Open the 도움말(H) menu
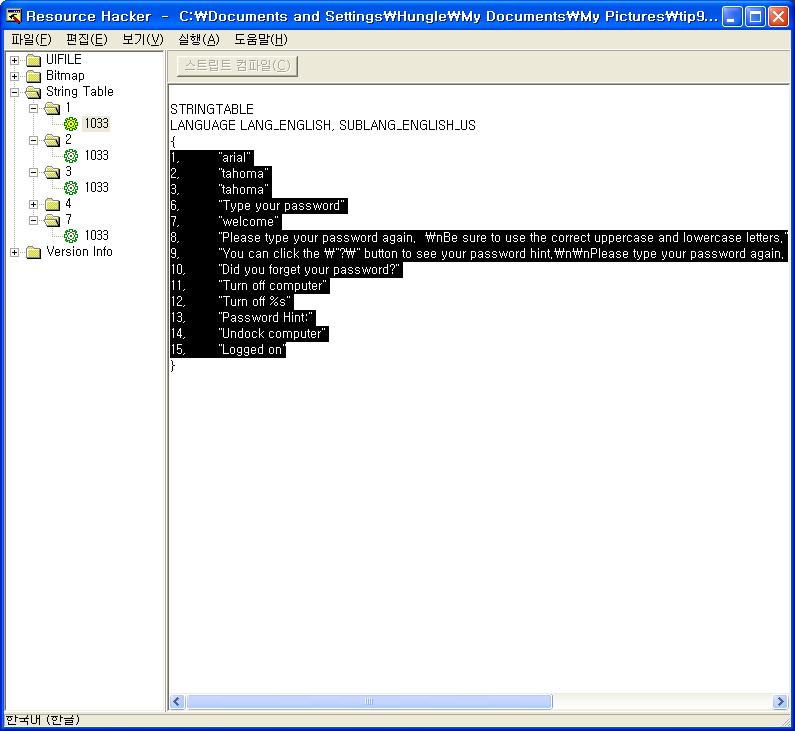This screenshot has width=795, height=731. coord(260,39)
